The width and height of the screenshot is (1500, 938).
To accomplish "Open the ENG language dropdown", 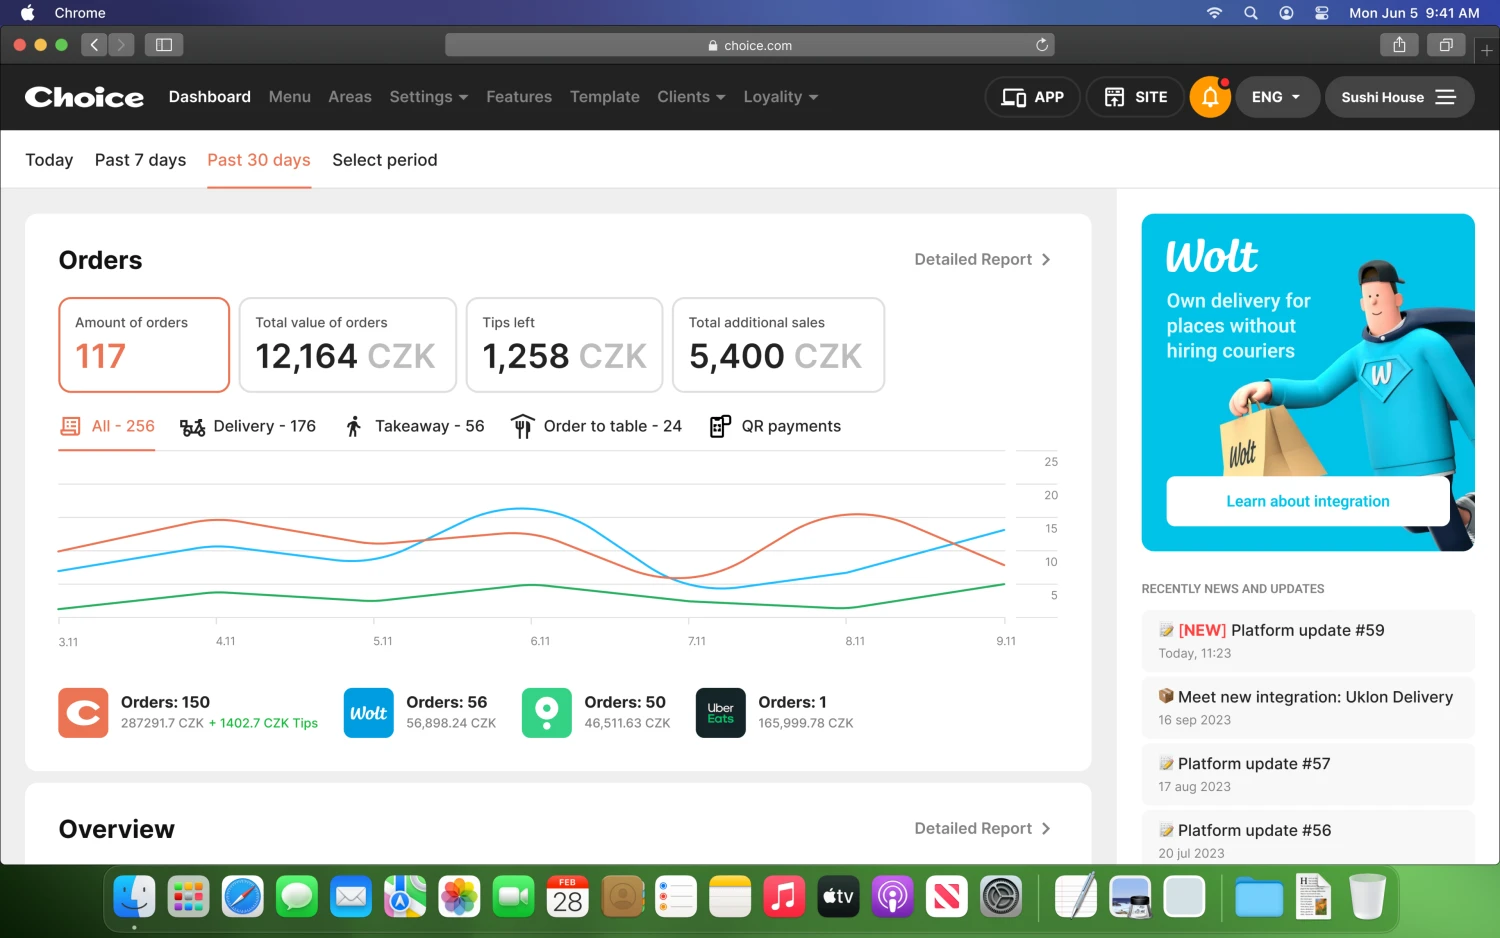I will [x=1275, y=97].
